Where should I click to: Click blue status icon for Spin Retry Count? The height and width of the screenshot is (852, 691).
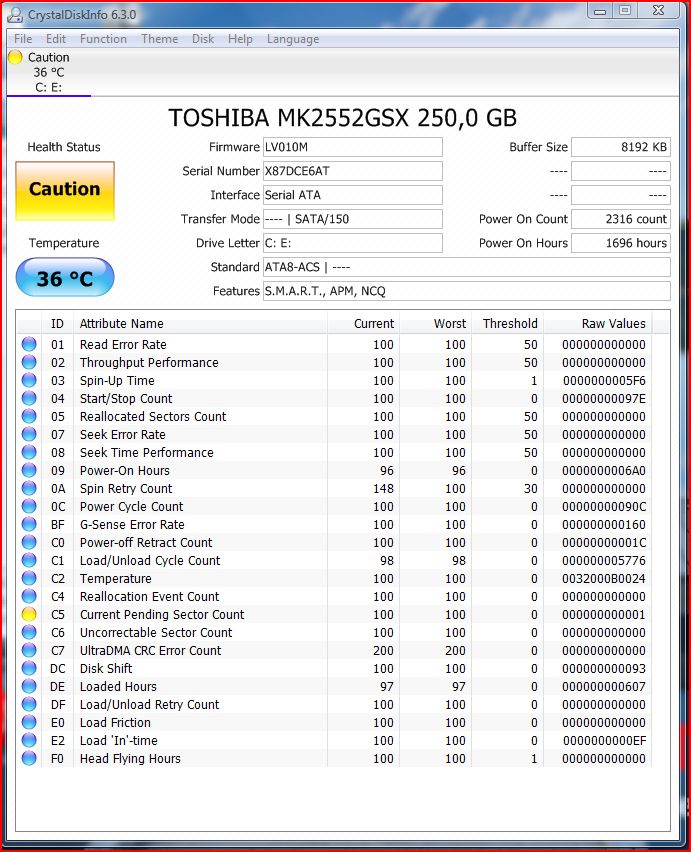point(29,488)
